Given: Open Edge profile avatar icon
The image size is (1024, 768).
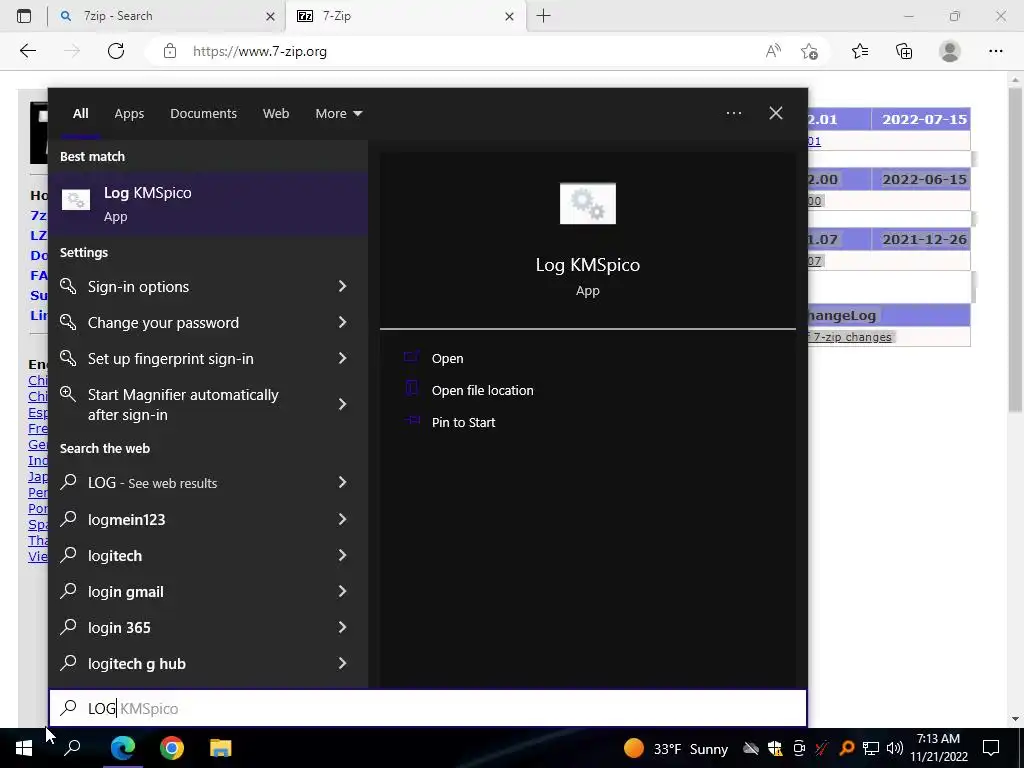Looking at the screenshot, I should 950,51.
